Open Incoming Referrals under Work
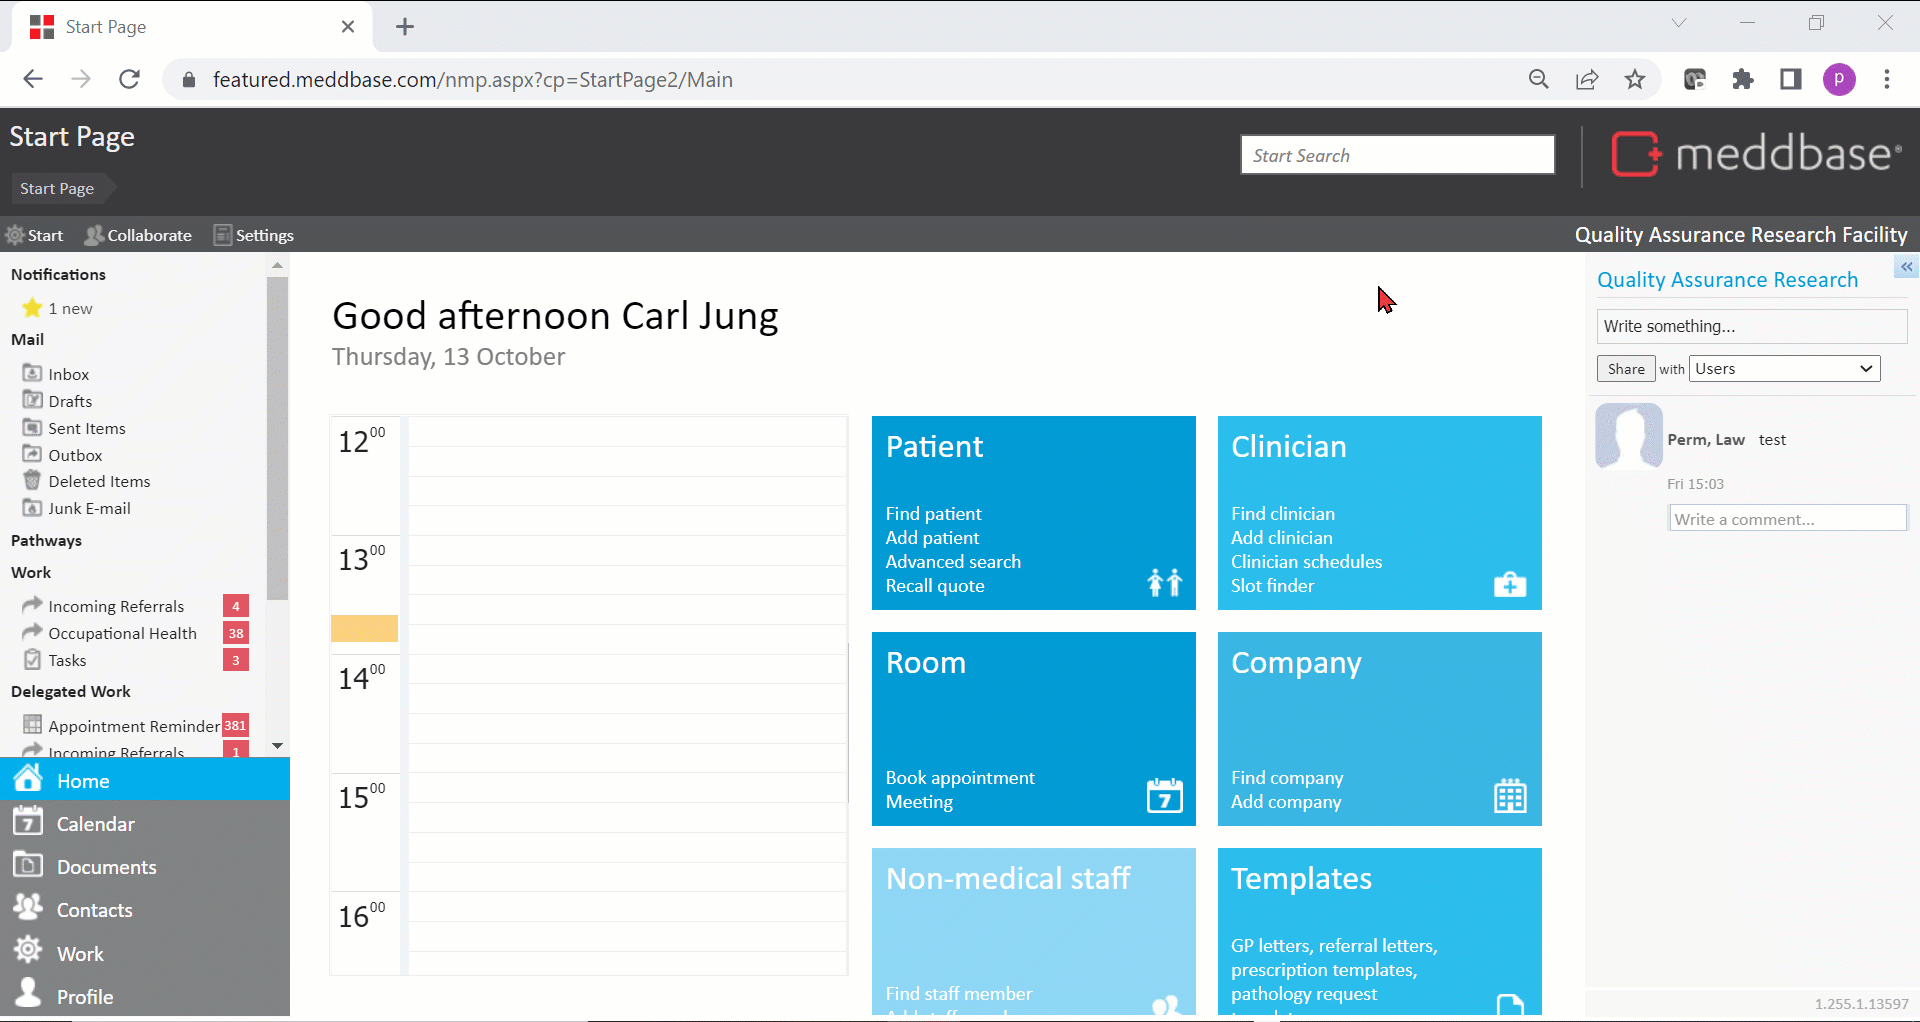1920x1022 pixels. click(x=116, y=606)
